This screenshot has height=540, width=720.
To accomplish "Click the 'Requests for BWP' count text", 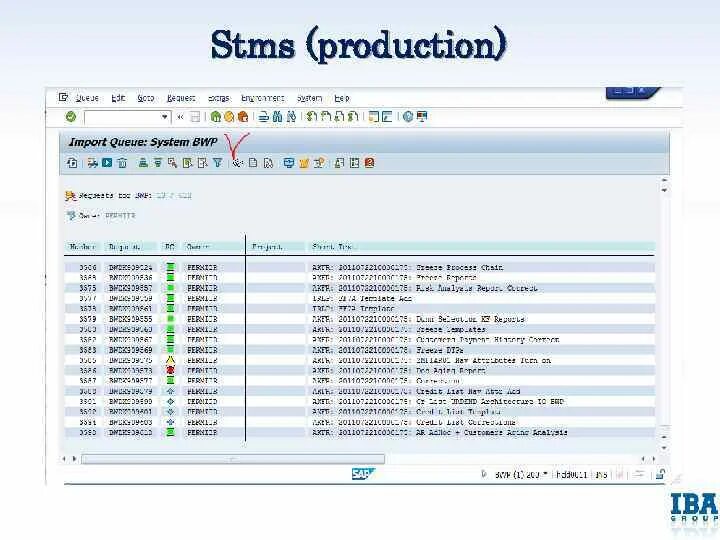I will pyautogui.click(x=174, y=196).
